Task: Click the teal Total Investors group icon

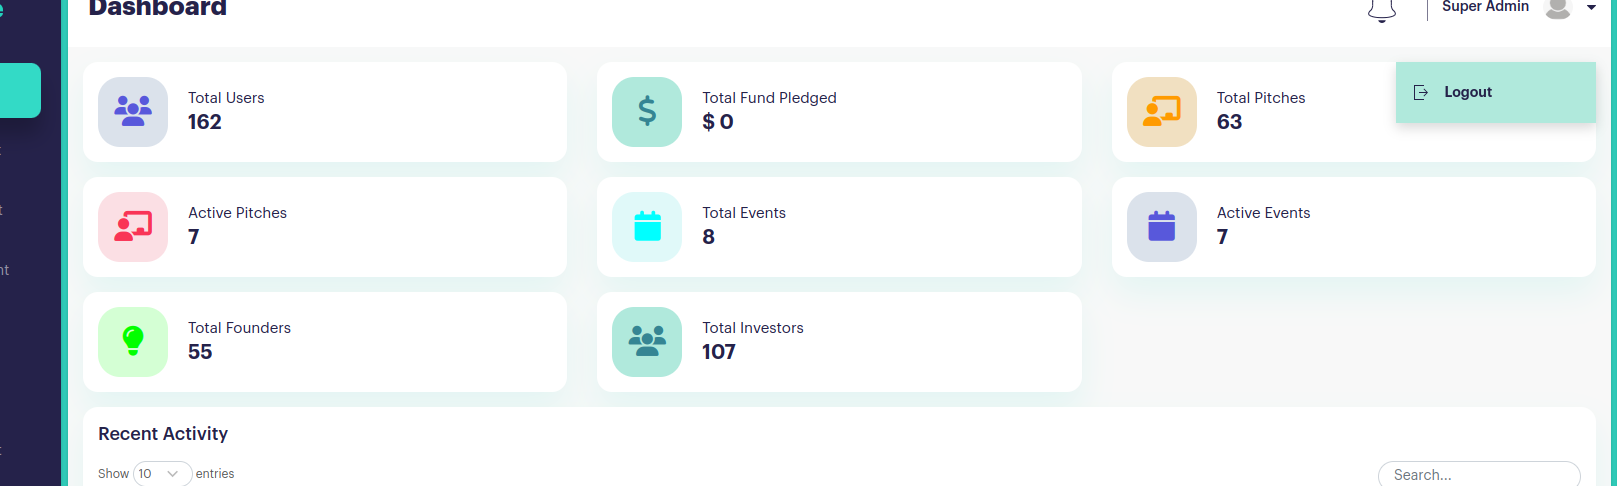Action: [647, 342]
